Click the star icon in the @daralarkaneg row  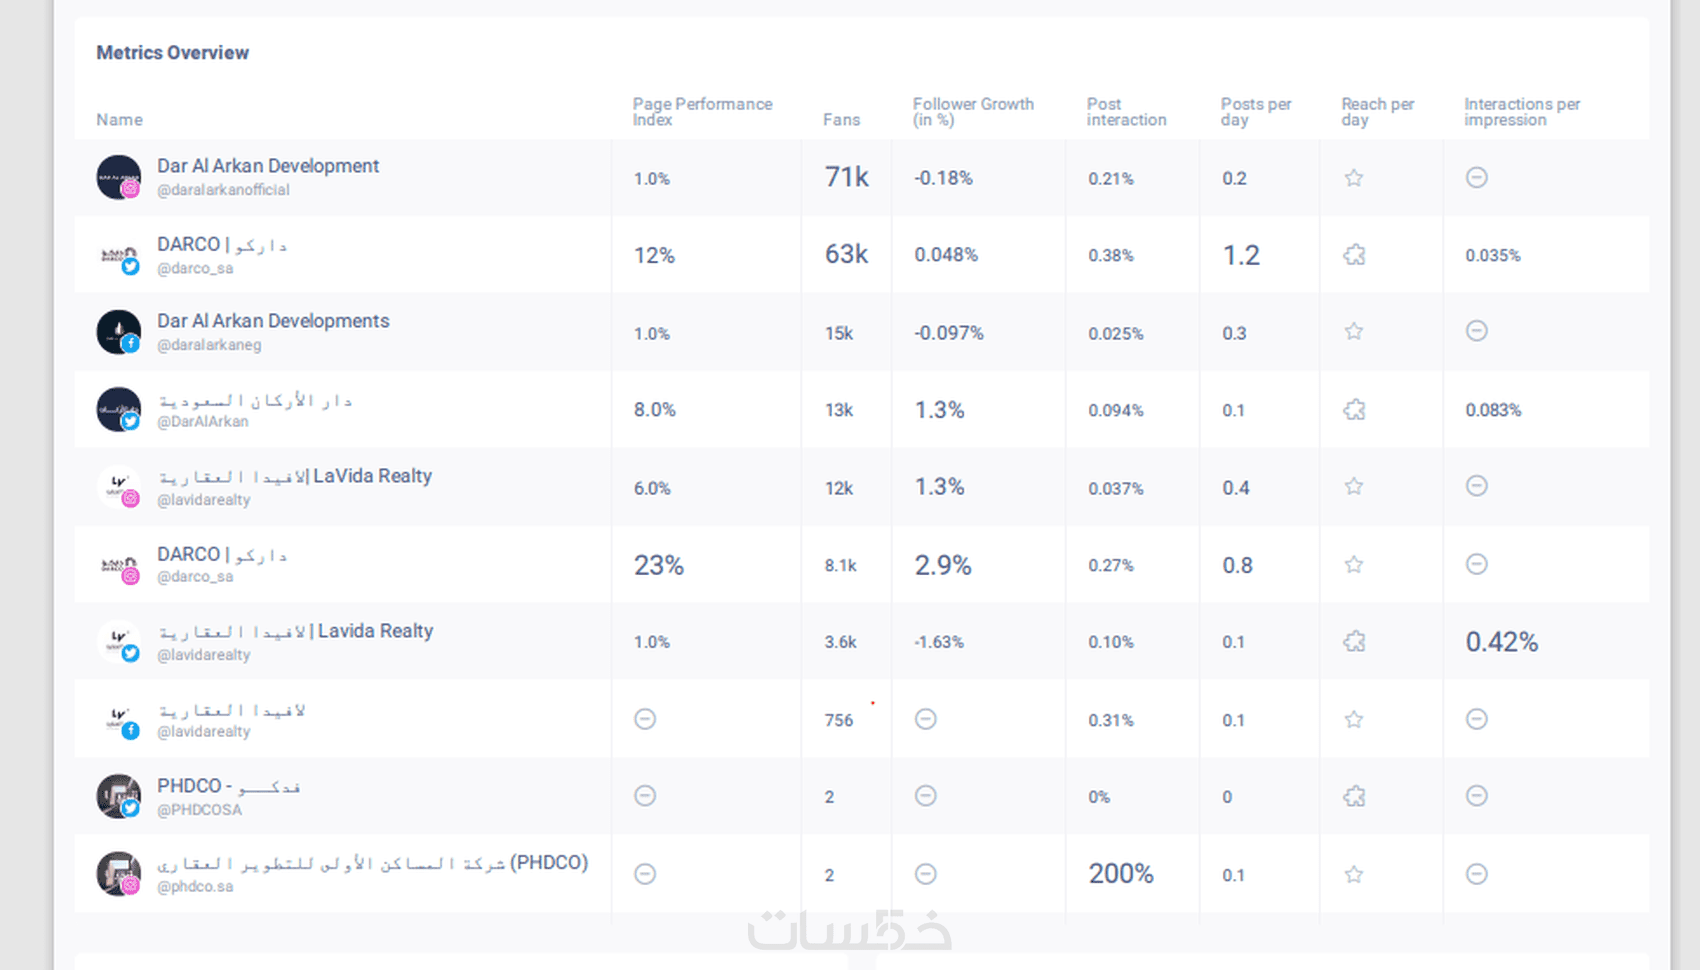[1353, 331]
